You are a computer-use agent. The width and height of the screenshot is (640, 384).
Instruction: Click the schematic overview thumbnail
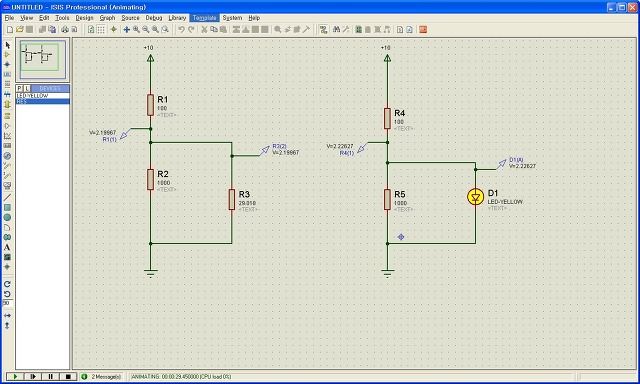point(42,60)
